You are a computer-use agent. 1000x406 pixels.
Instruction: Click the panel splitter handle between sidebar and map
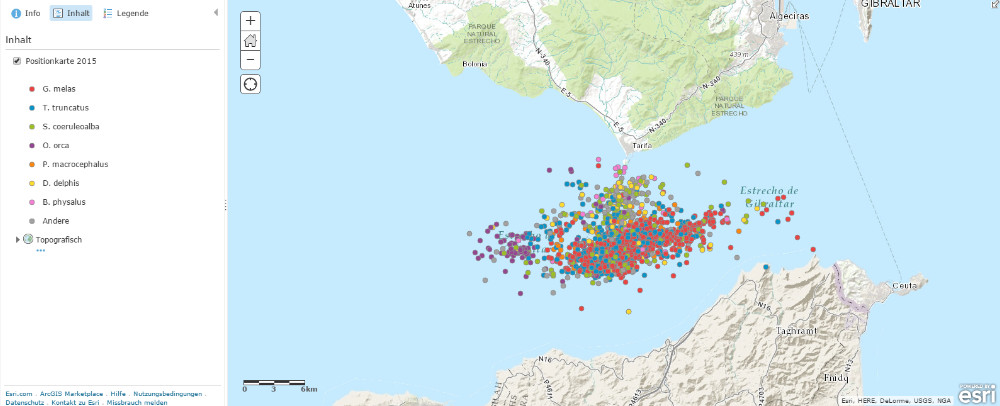click(x=224, y=205)
